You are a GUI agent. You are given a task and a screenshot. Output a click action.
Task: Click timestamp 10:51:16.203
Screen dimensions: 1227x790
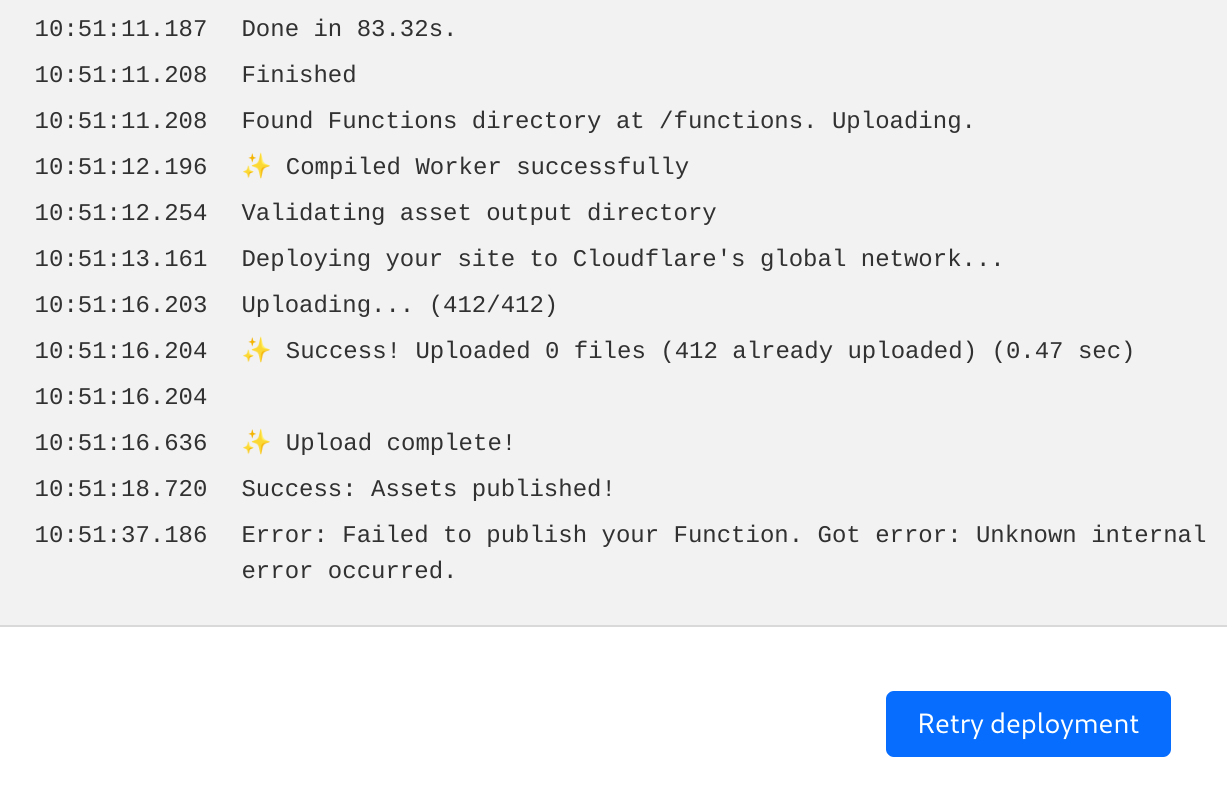click(x=121, y=306)
